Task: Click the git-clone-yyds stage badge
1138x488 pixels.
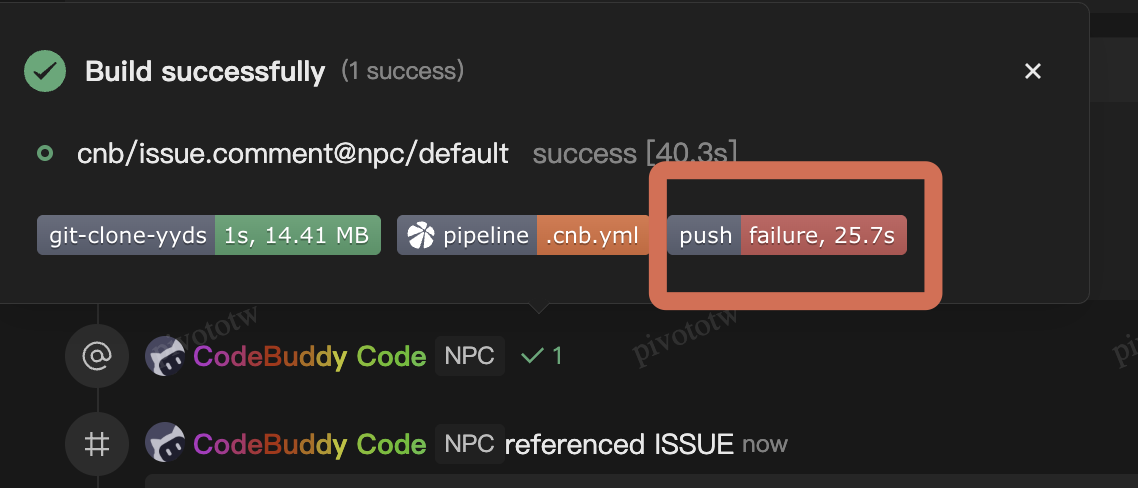Action: [127, 236]
